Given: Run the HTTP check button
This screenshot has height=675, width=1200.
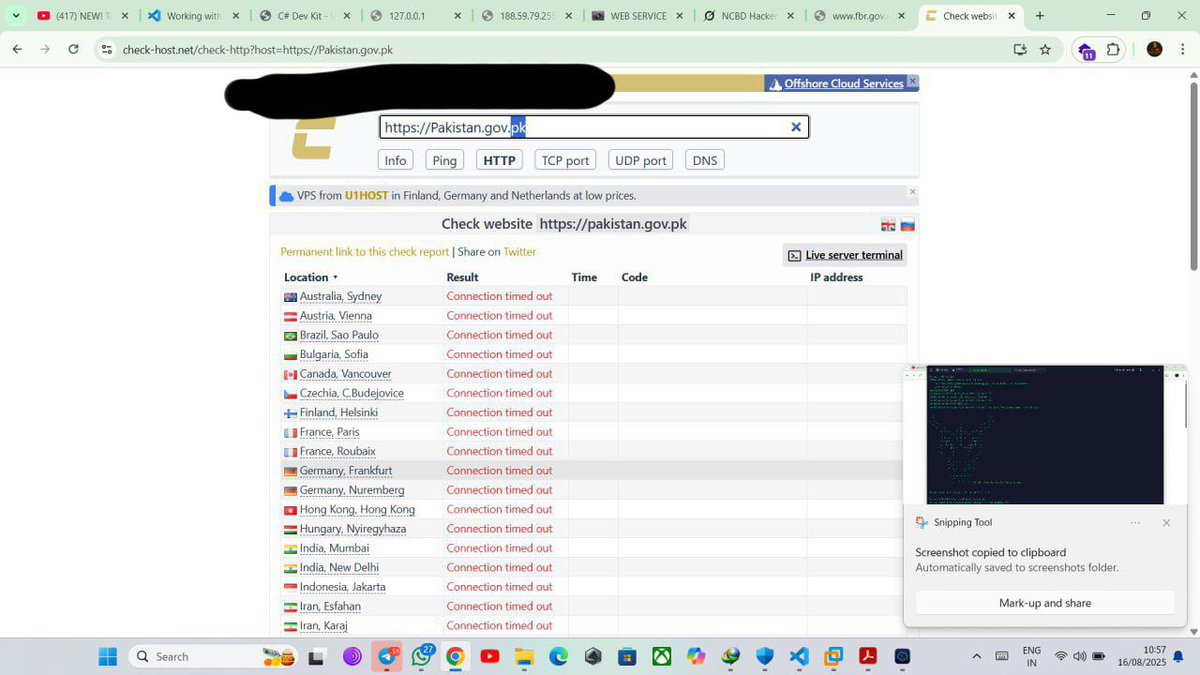Looking at the screenshot, I should (499, 160).
